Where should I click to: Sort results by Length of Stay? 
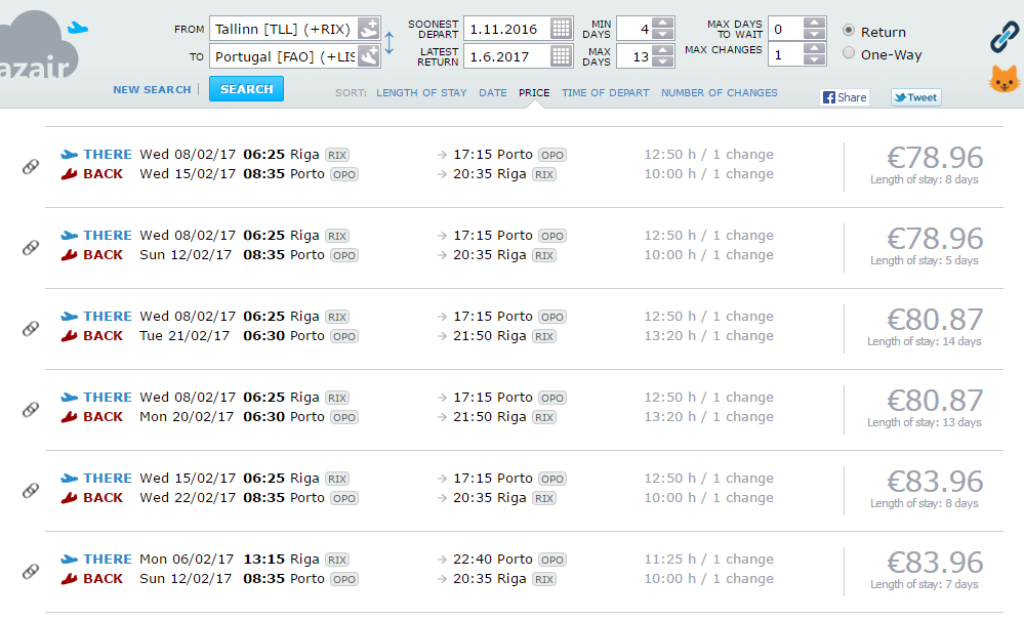[422, 93]
